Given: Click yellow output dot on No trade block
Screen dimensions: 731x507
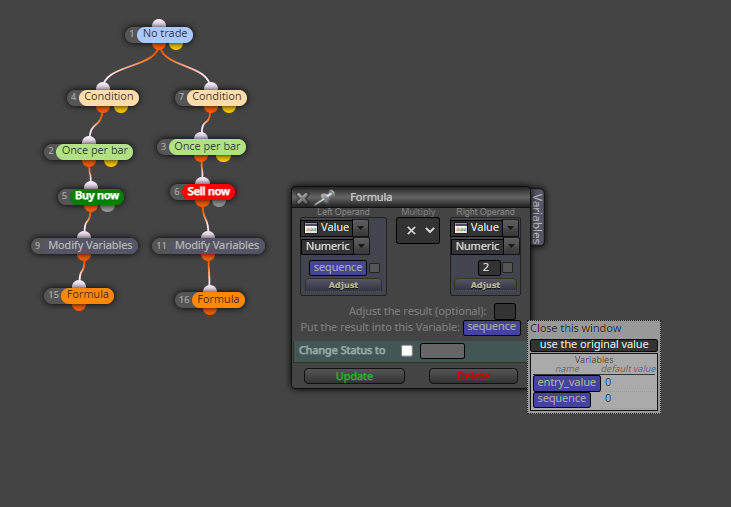Looking at the screenshot, I should point(176,46).
